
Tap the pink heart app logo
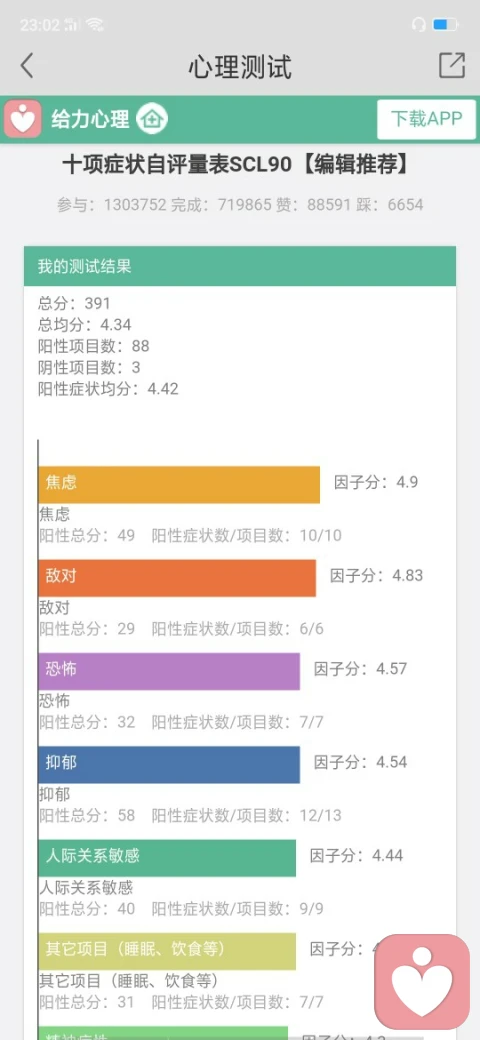(x=23, y=119)
